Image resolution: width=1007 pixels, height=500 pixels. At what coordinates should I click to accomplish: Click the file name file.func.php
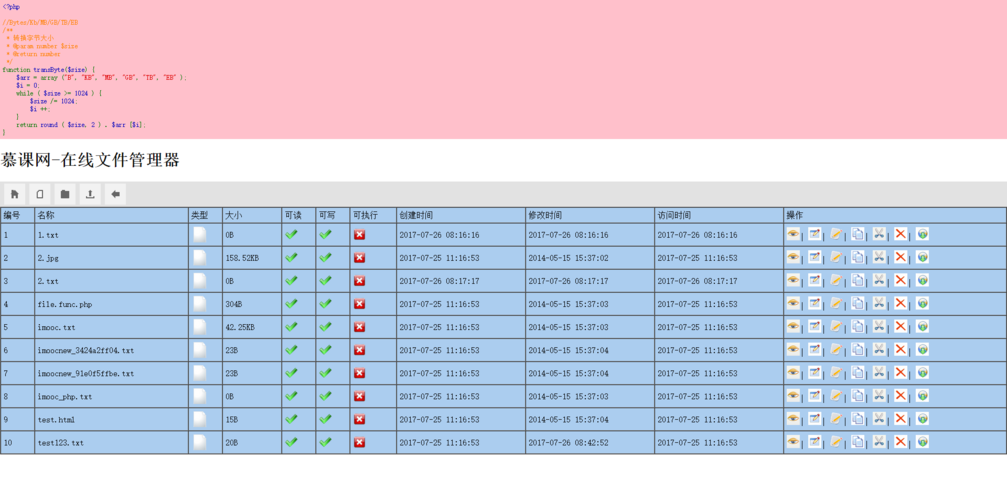[x=65, y=304]
